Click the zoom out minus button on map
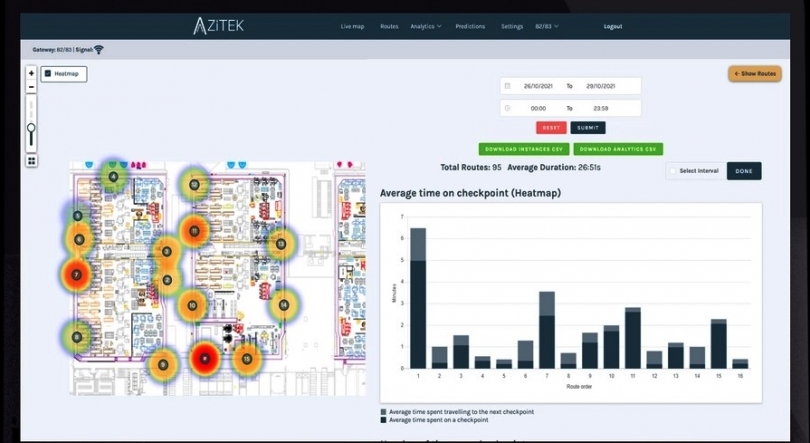 (x=31, y=87)
